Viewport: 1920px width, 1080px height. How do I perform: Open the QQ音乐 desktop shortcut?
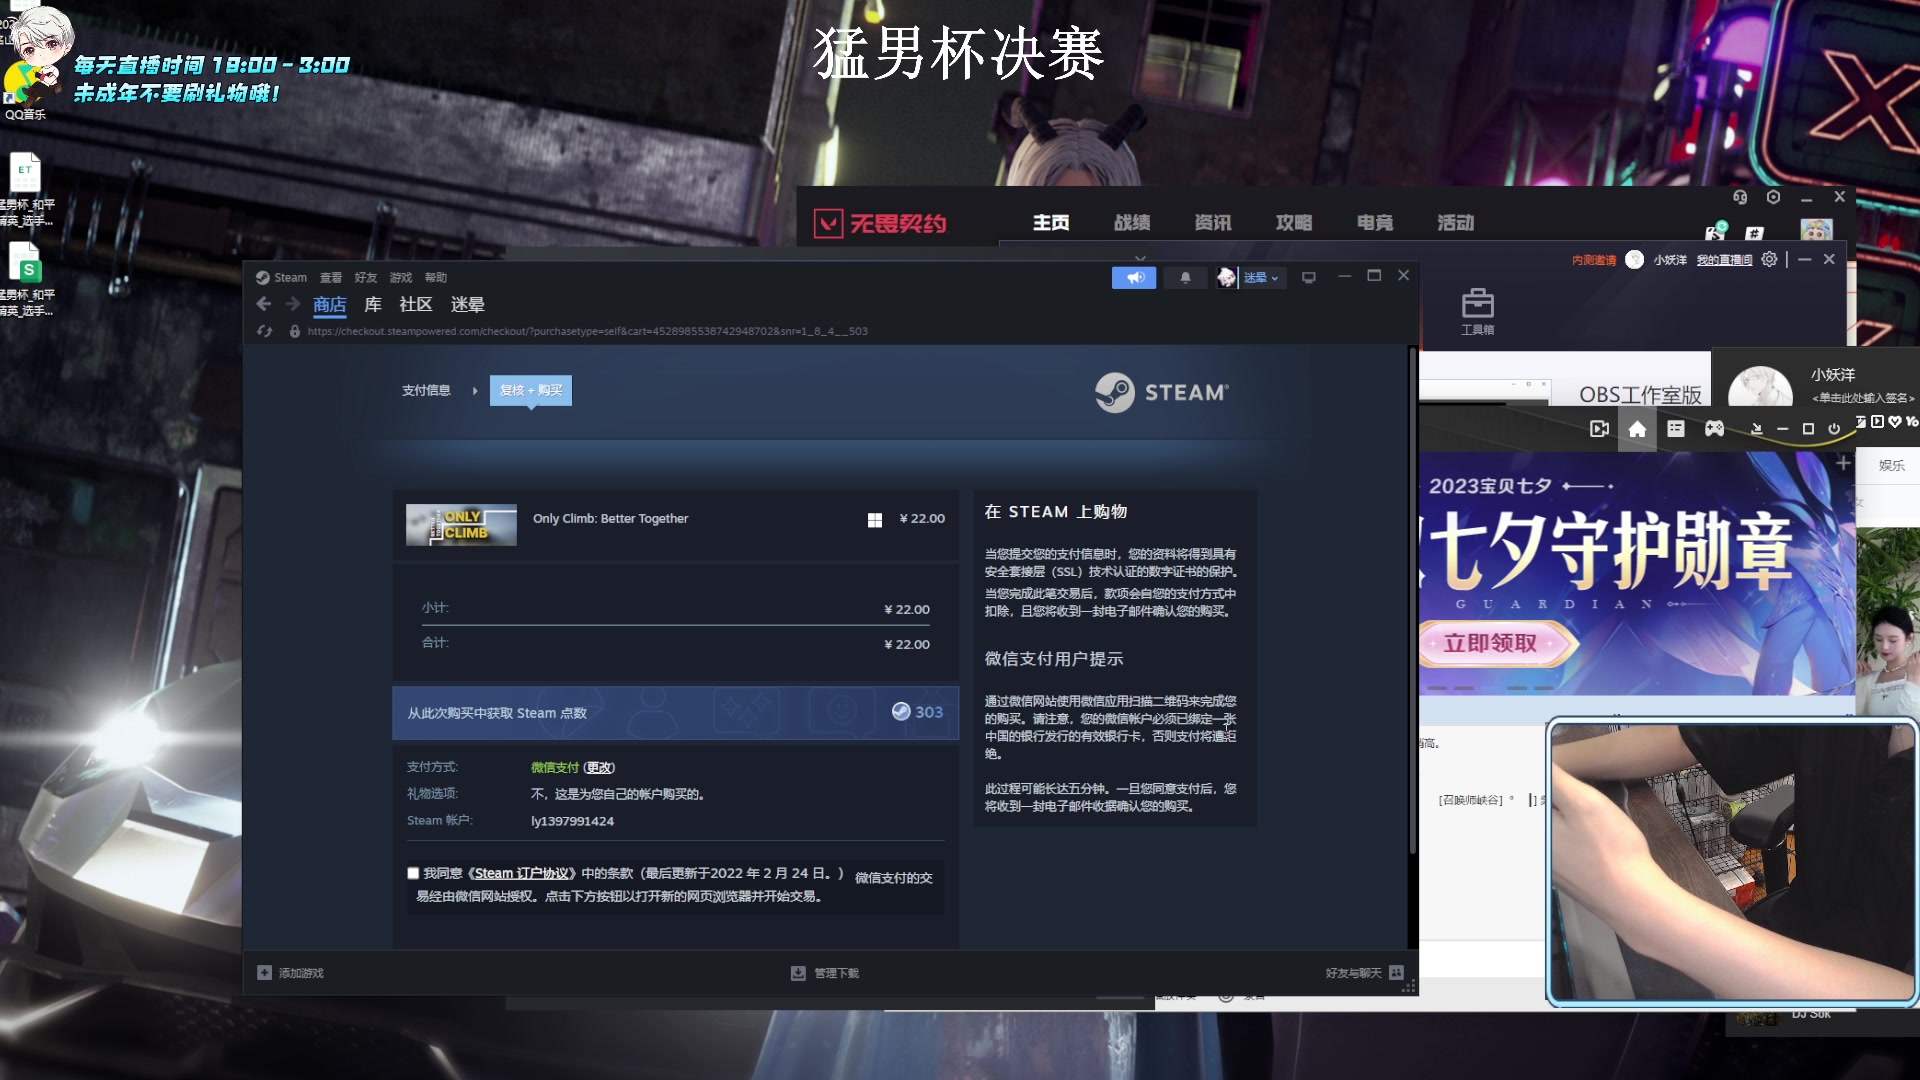(26, 90)
